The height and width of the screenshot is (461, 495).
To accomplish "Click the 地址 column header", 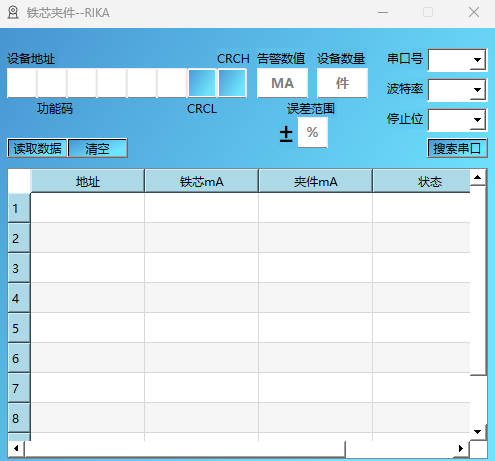I will coord(88,181).
